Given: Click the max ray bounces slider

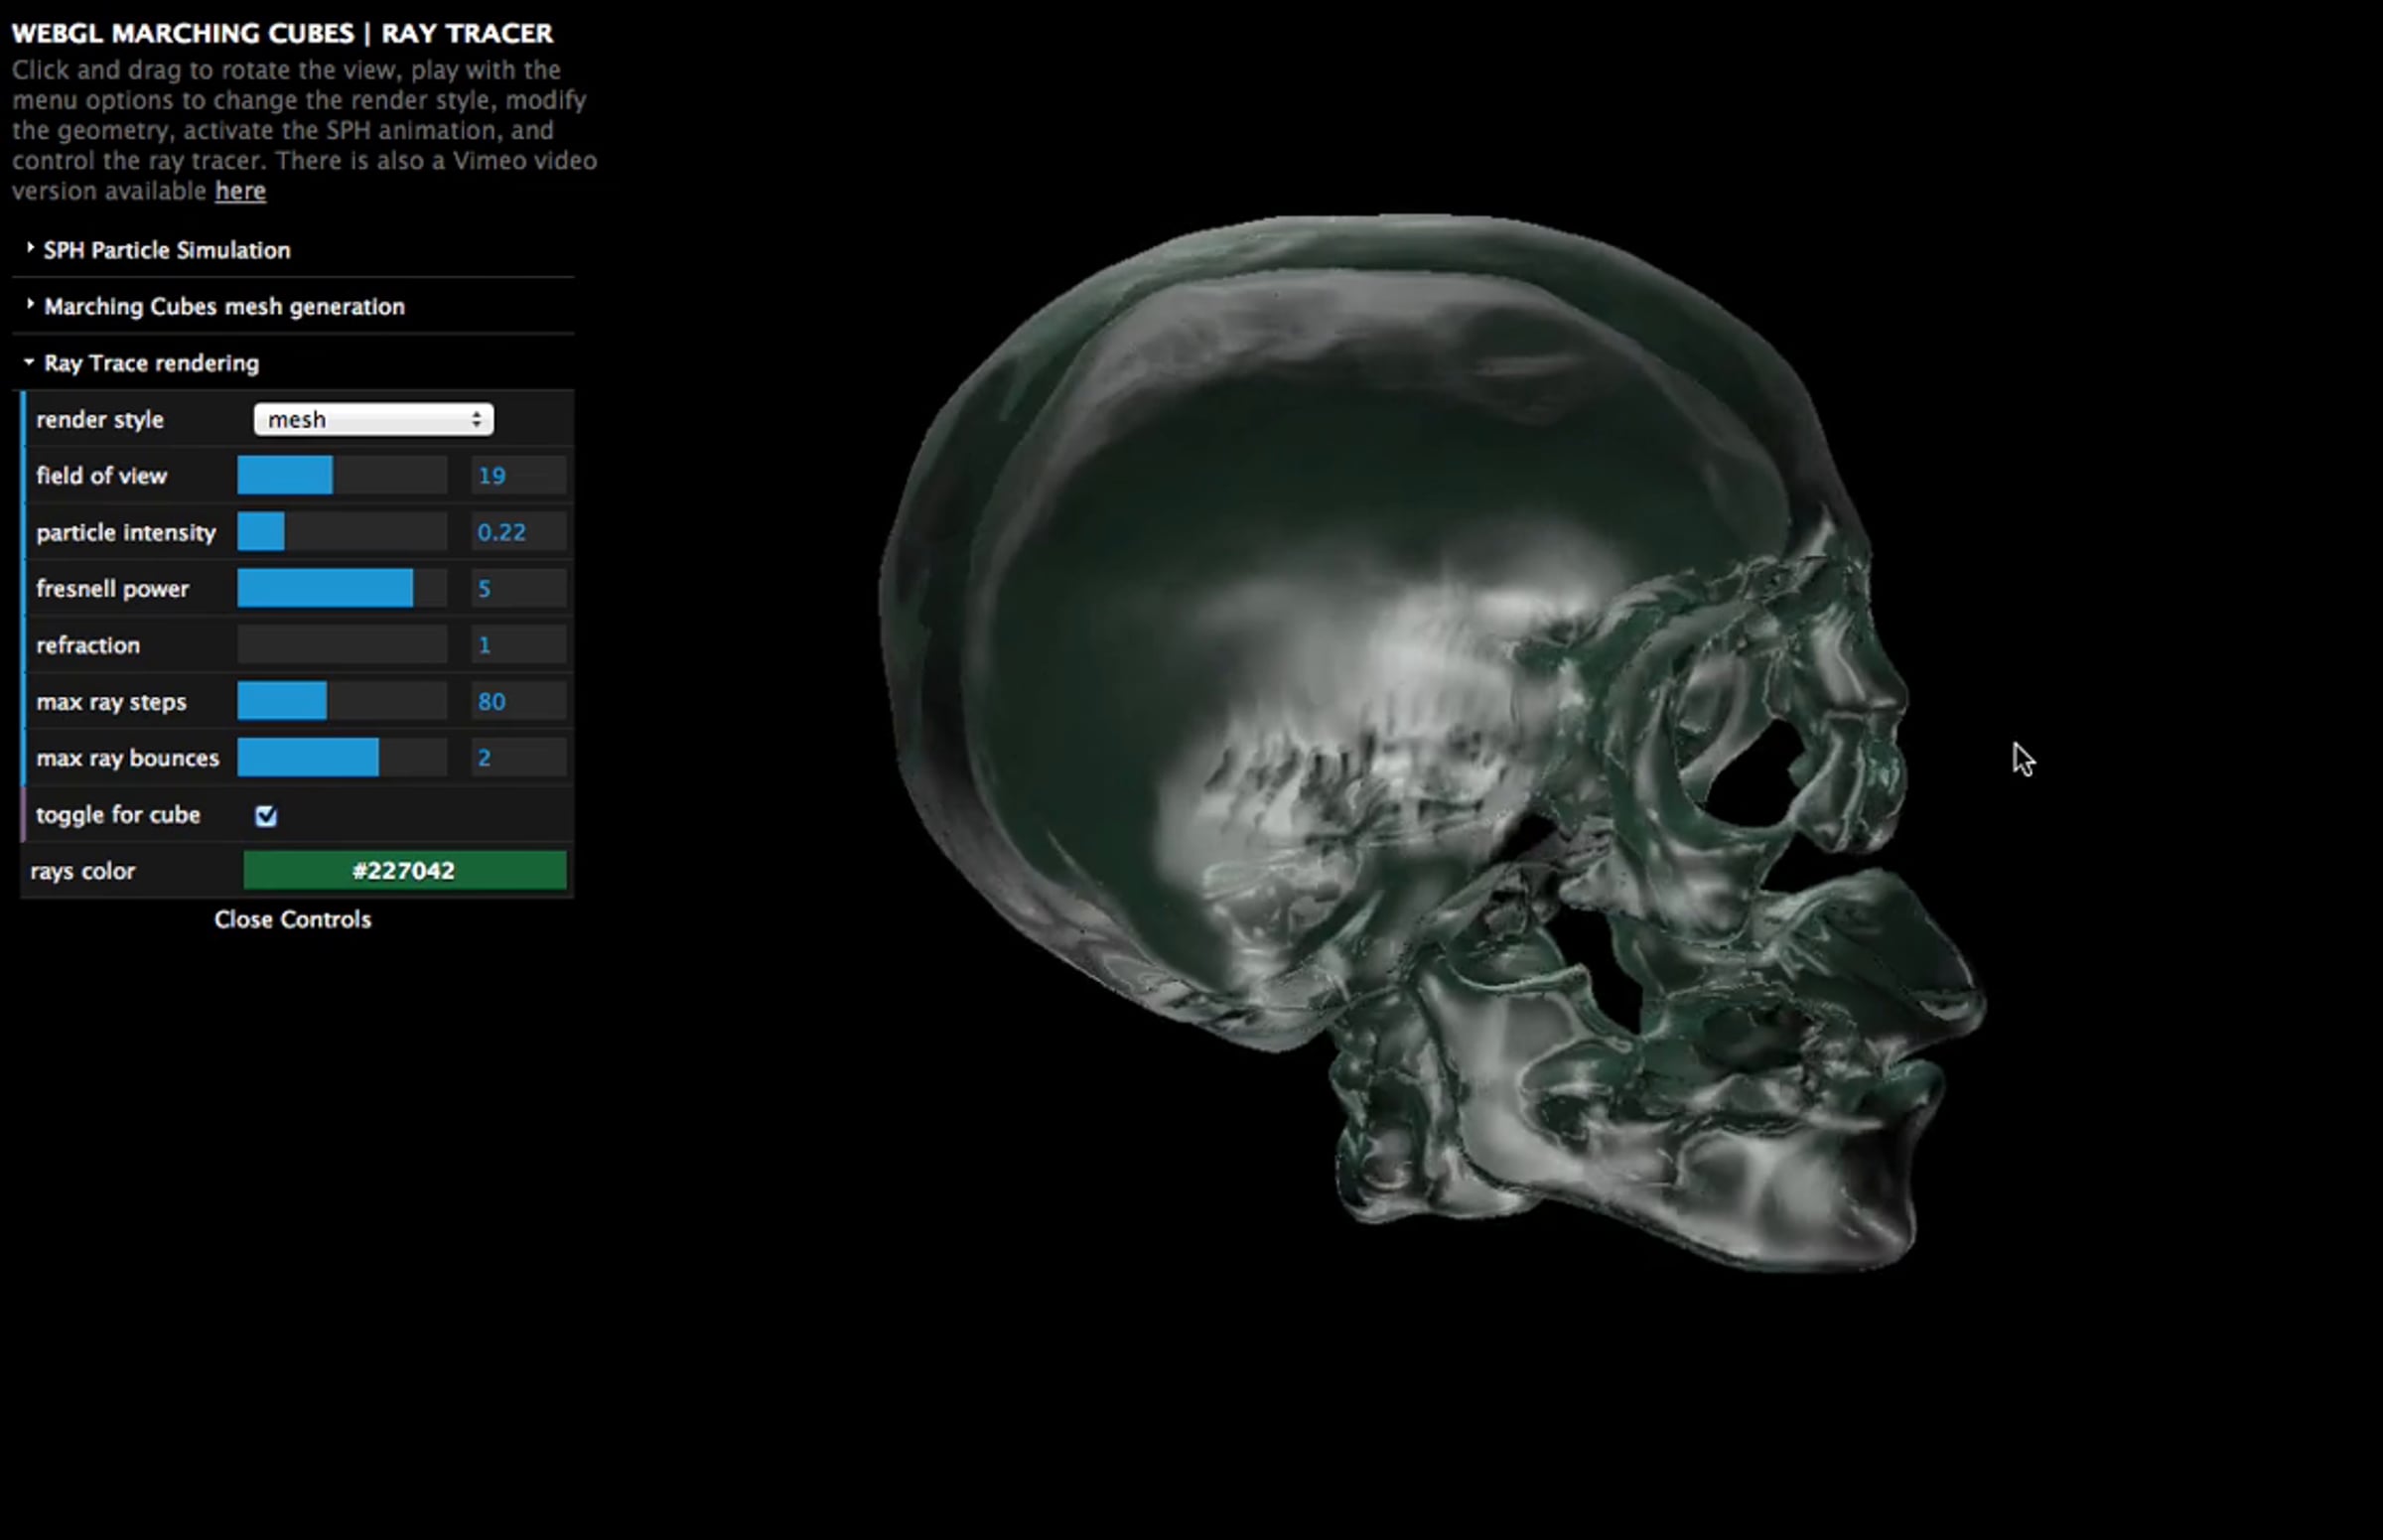Looking at the screenshot, I should [x=342, y=758].
